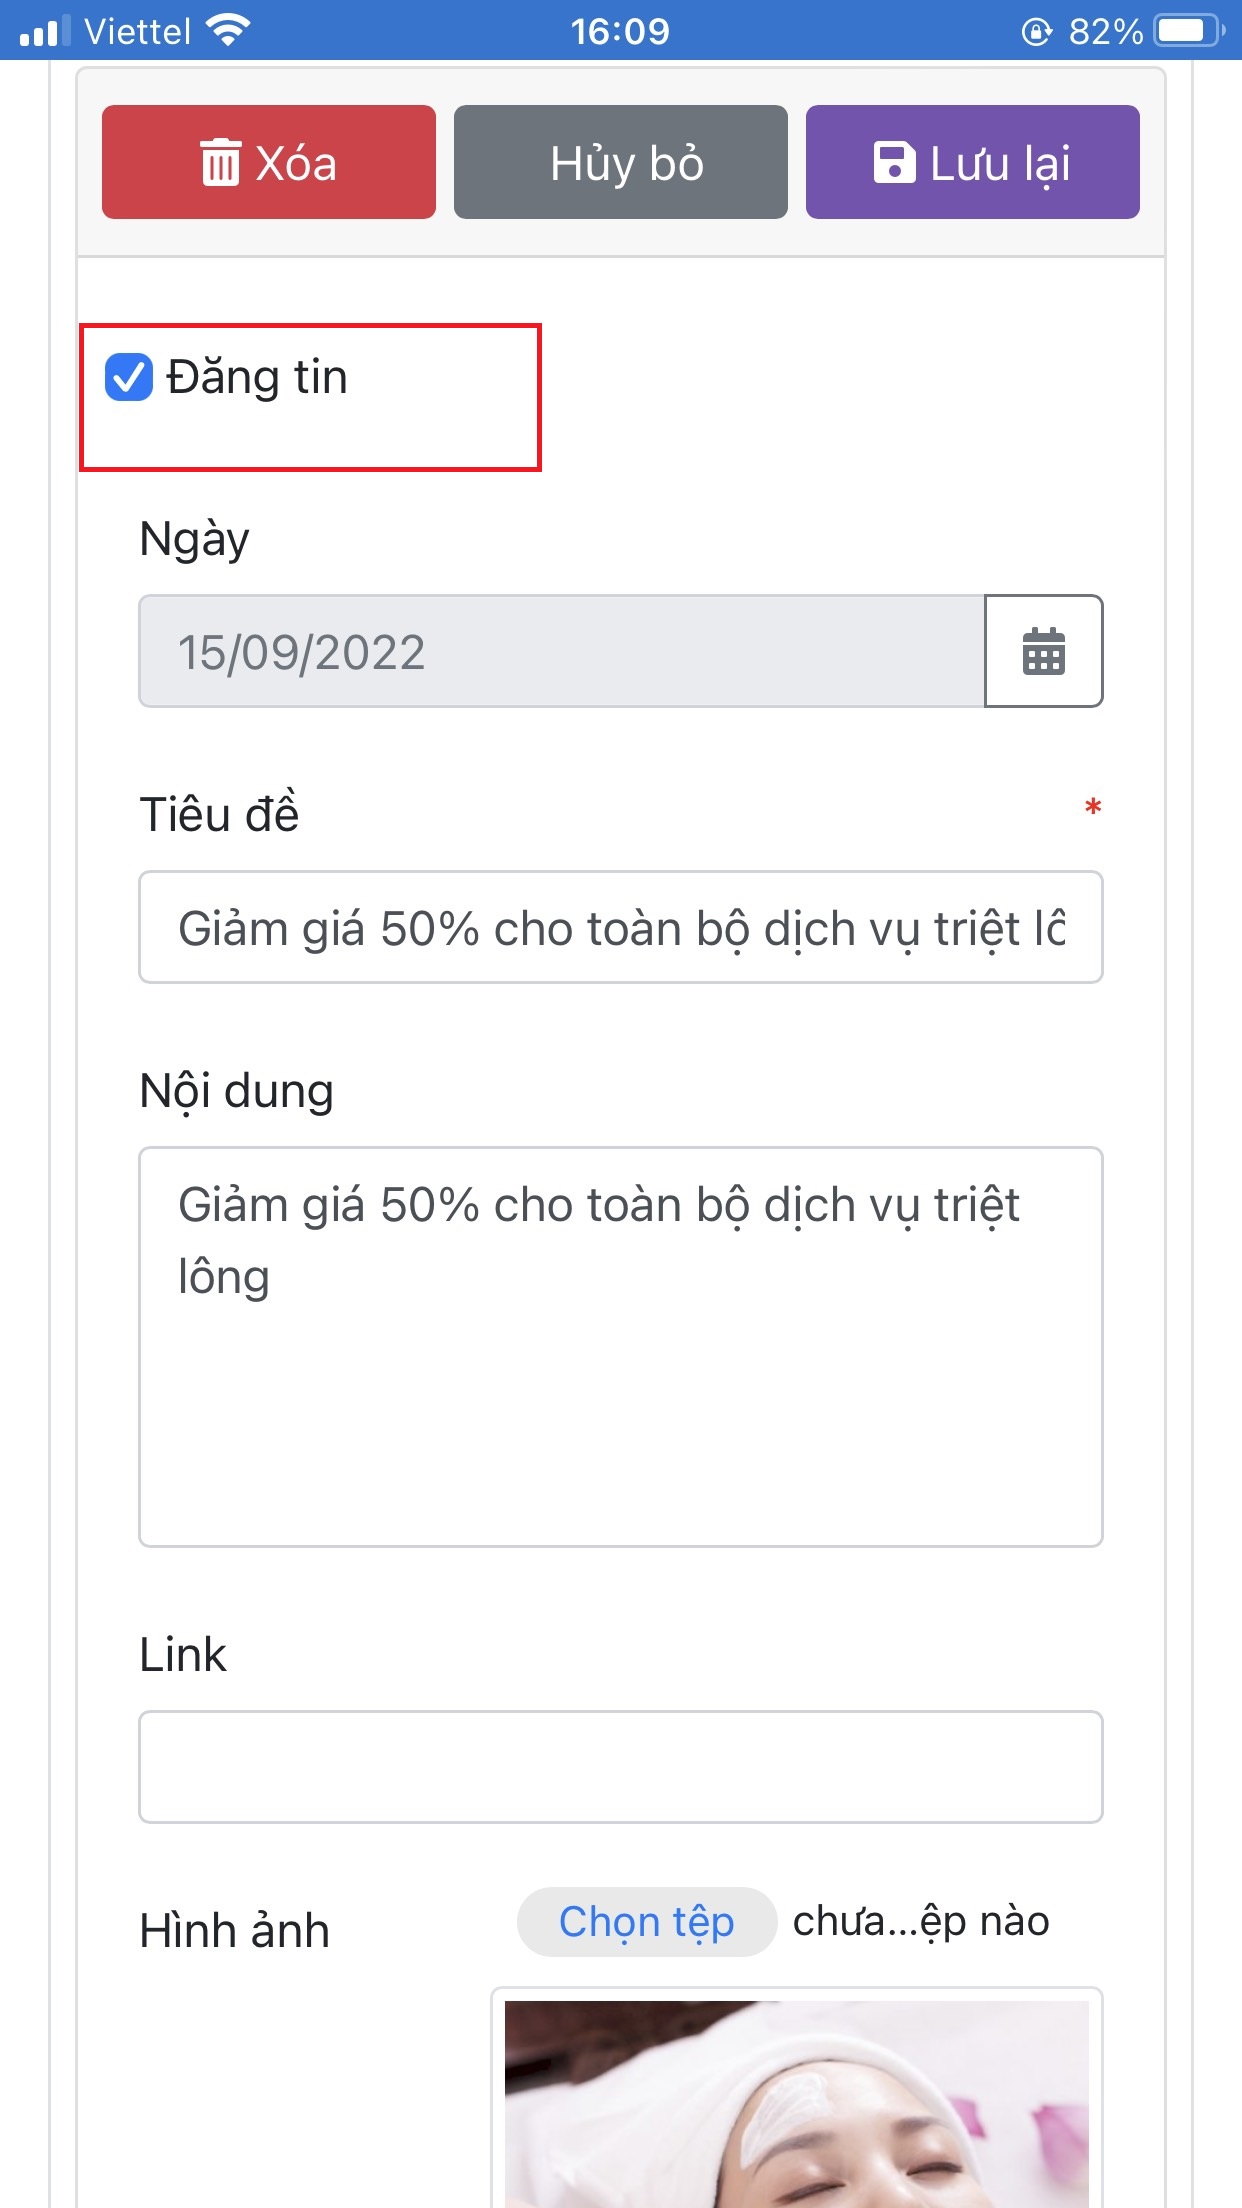Tap the cellular signal bars icon
Viewport: 1242px width, 2208px height.
pos(45,31)
